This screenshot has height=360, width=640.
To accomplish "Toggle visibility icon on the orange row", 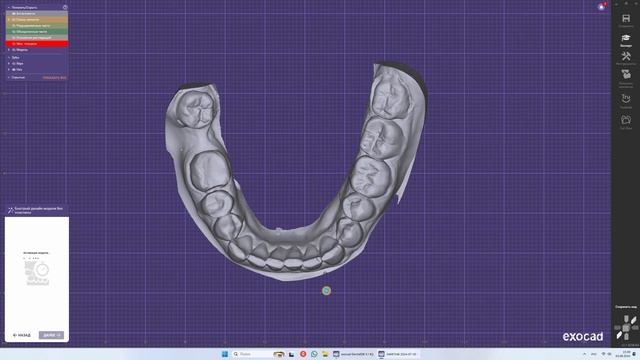I will [14, 20].
